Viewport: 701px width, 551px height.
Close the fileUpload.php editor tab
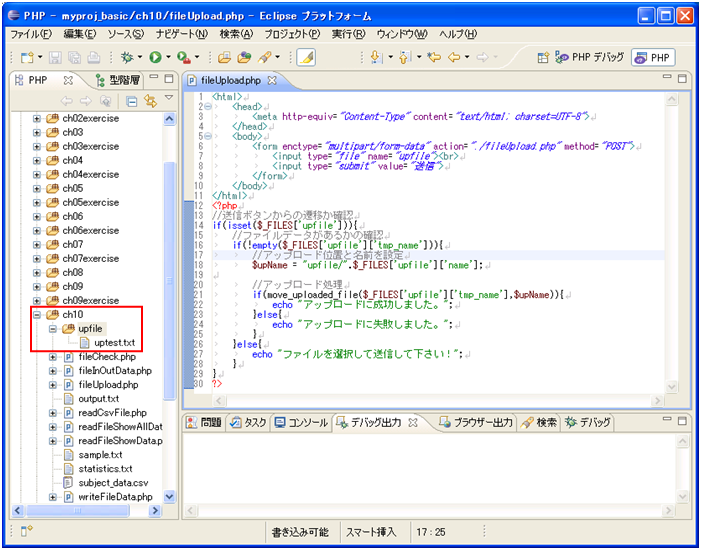[x=273, y=80]
